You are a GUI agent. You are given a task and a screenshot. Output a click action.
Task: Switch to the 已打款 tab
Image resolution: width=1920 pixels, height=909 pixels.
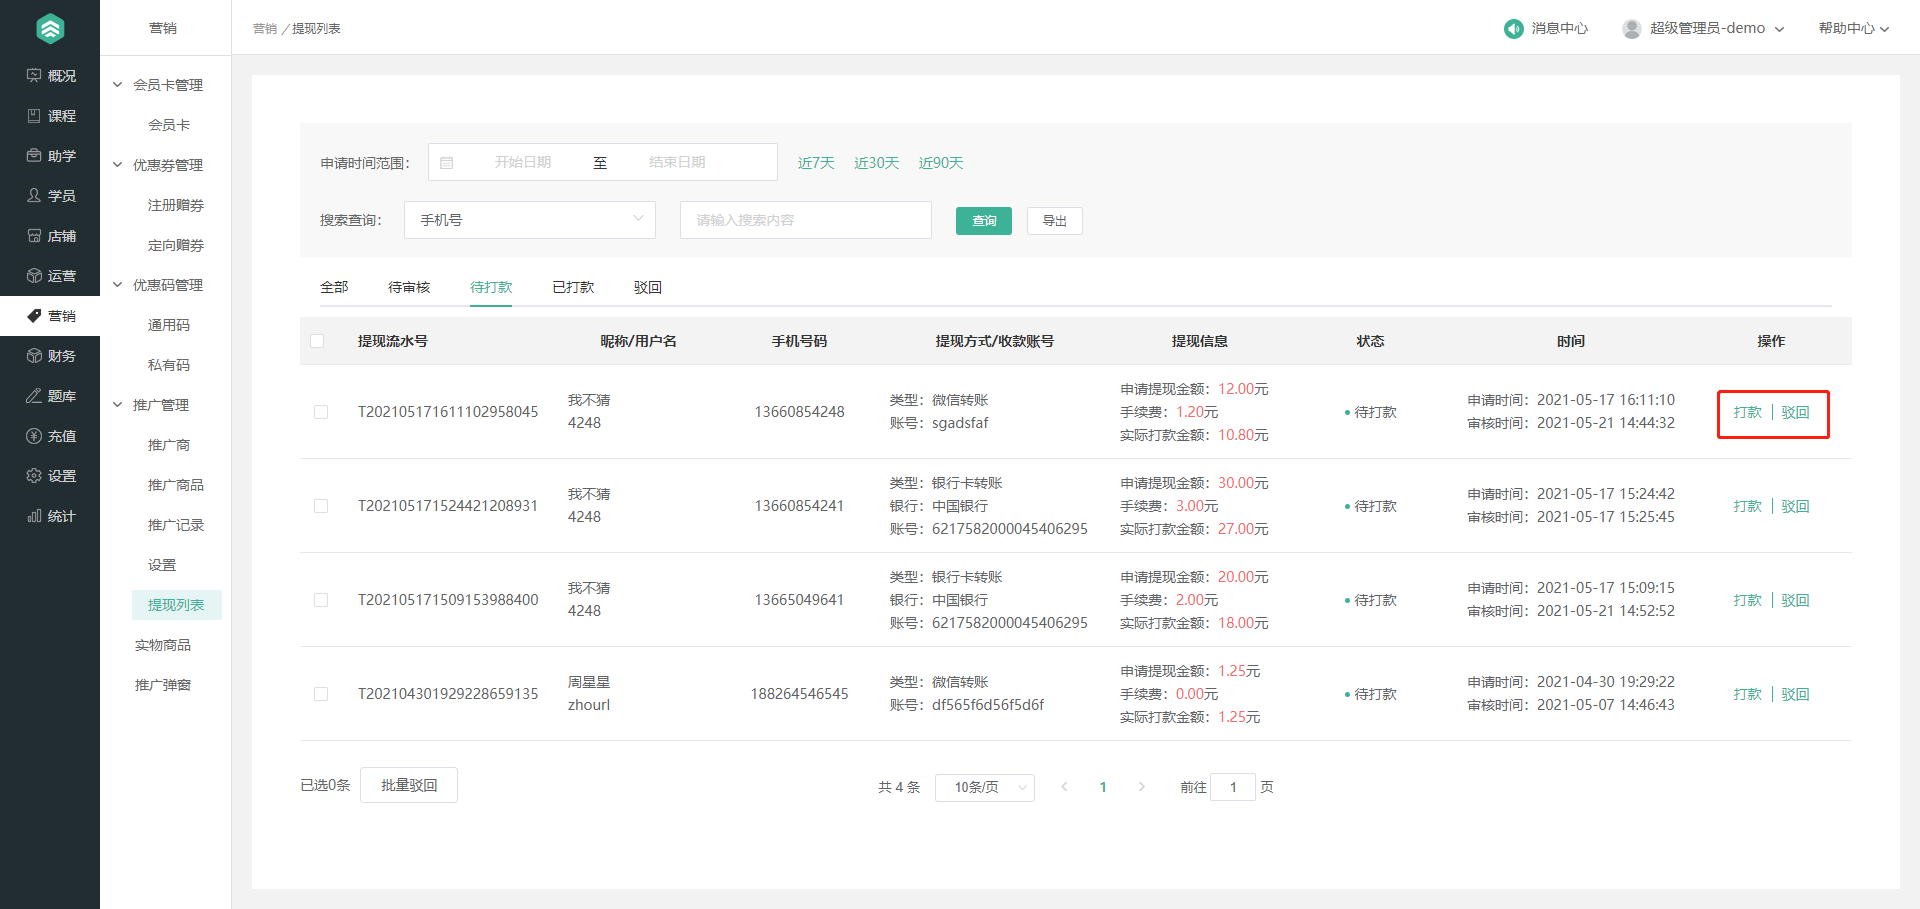(x=573, y=287)
